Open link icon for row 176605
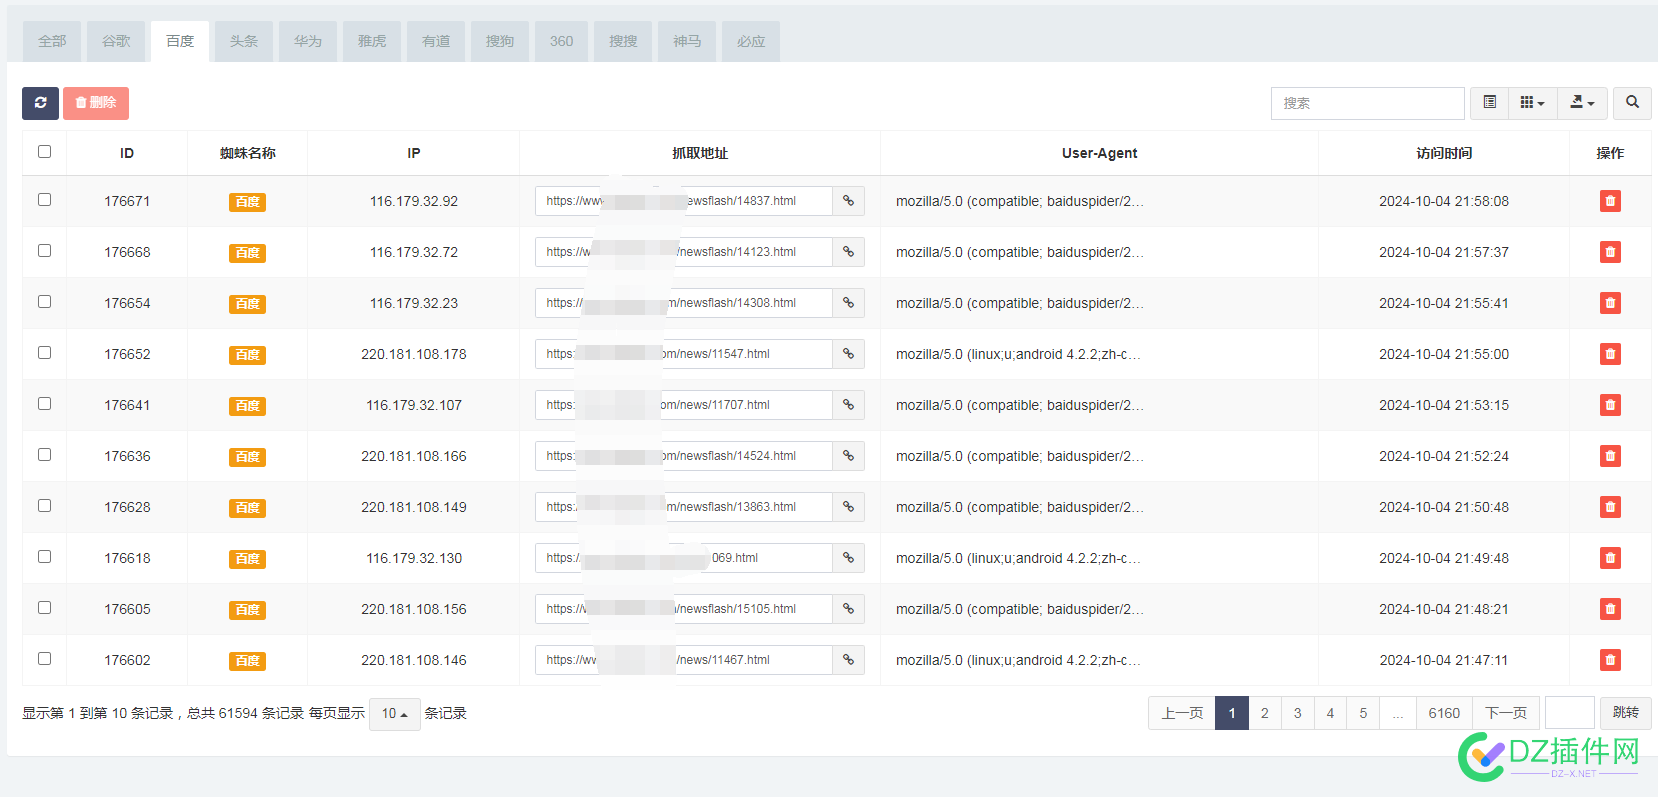 848,609
